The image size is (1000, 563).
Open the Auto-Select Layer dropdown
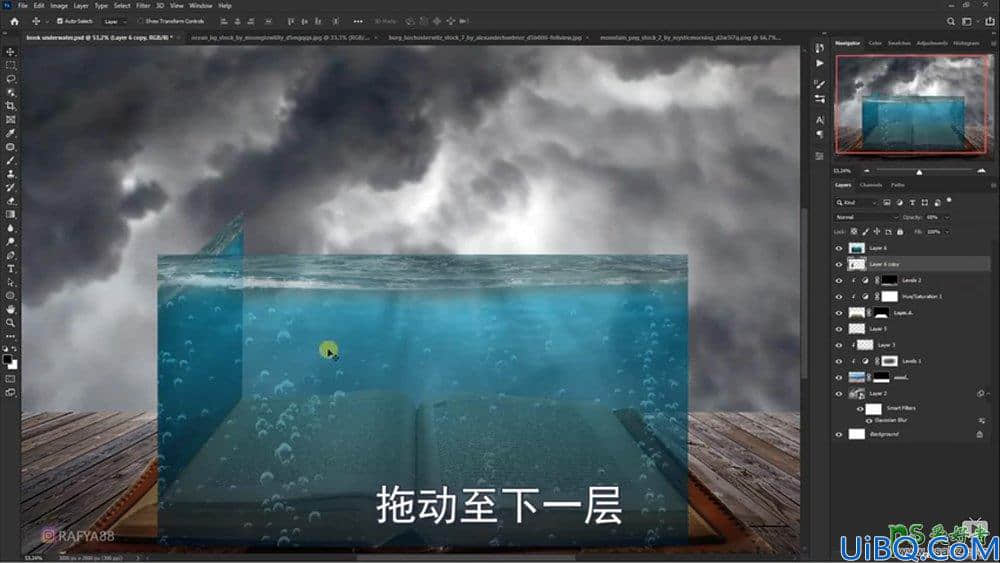pyautogui.click(x=114, y=21)
